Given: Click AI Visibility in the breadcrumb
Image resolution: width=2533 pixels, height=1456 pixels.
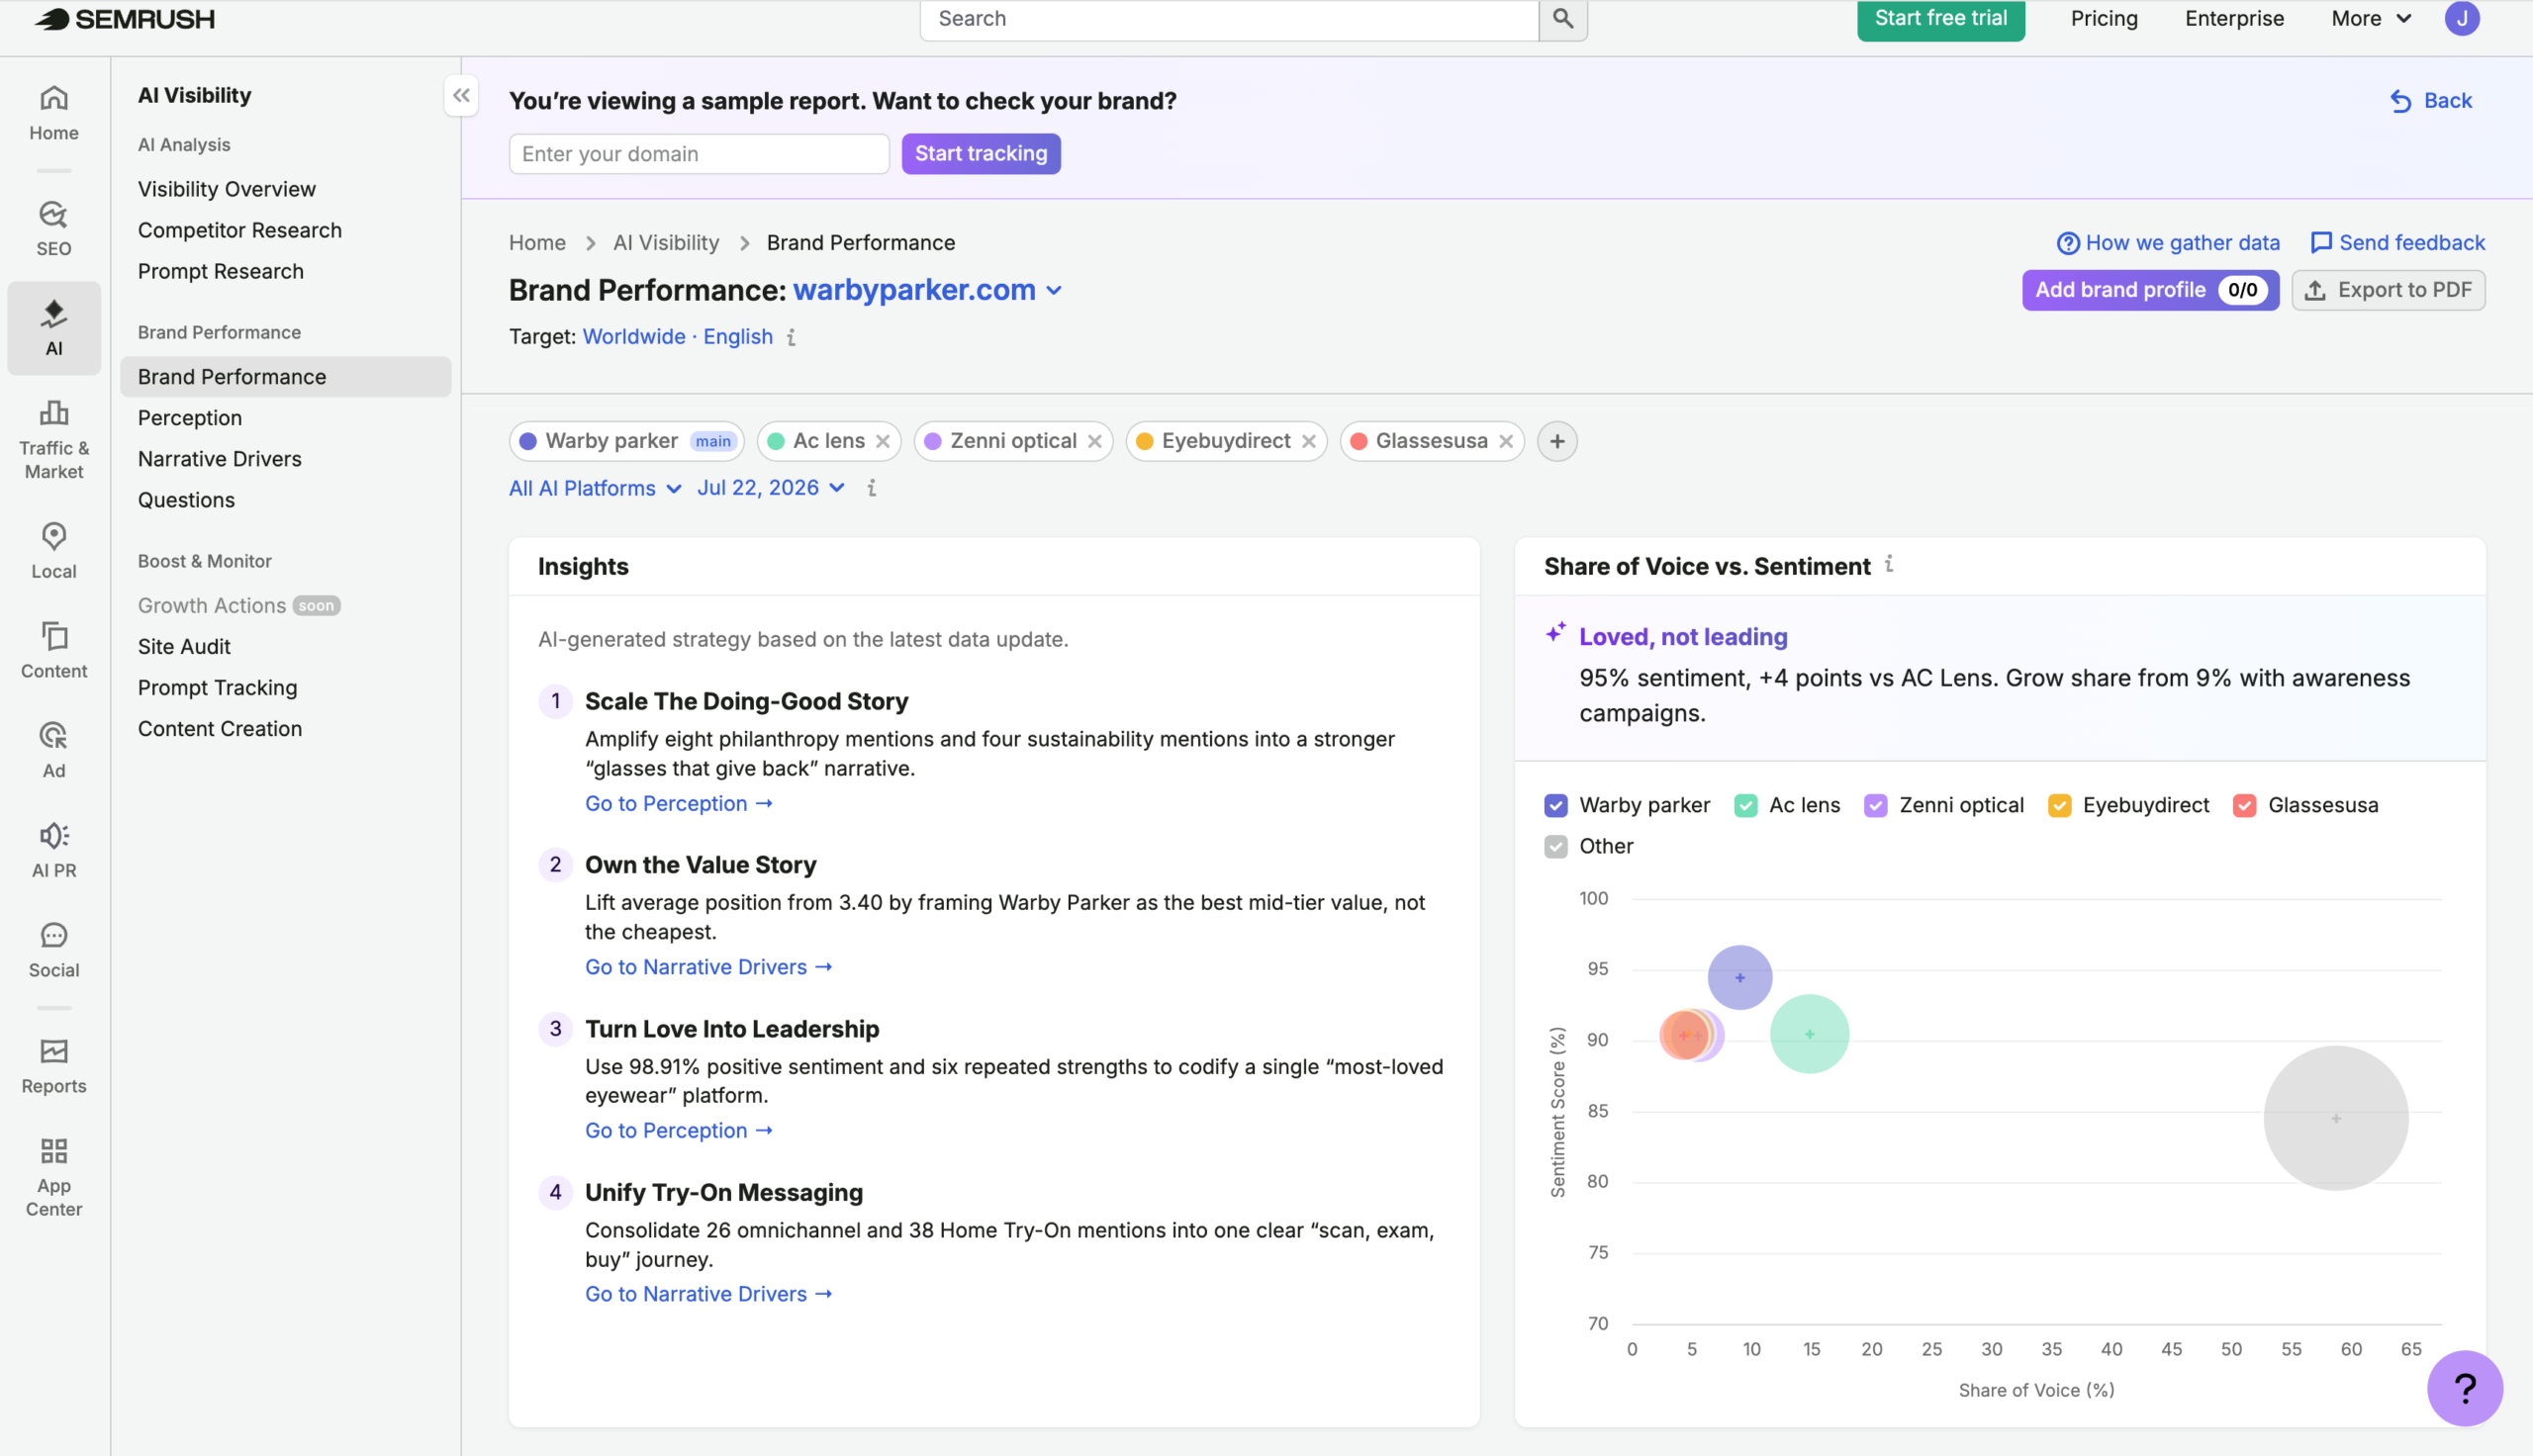Looking at the screenshot, I should [666, 243].
